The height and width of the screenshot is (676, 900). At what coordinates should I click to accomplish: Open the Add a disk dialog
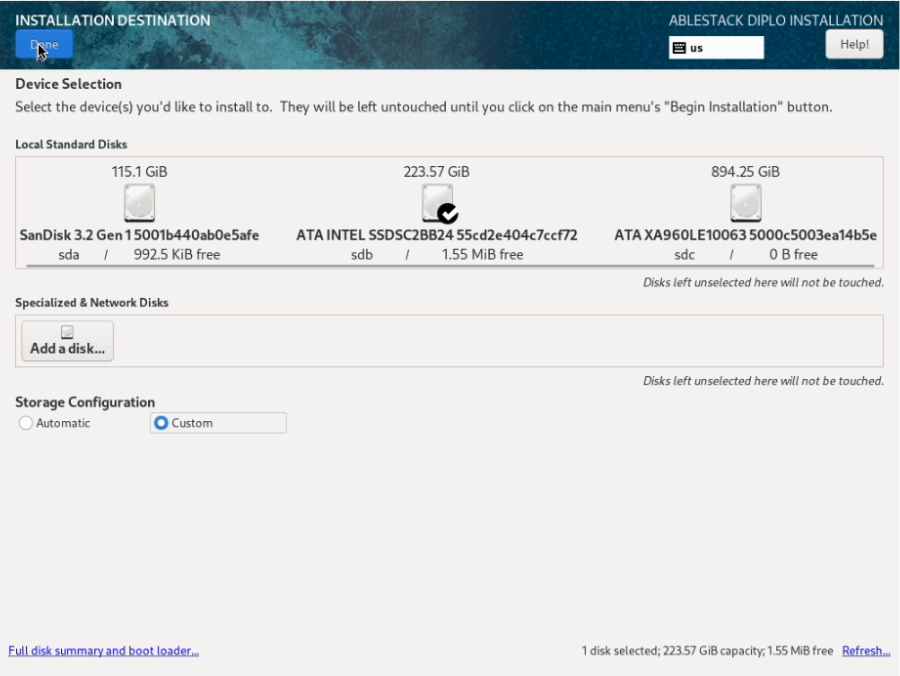click(x=66, y=340)
